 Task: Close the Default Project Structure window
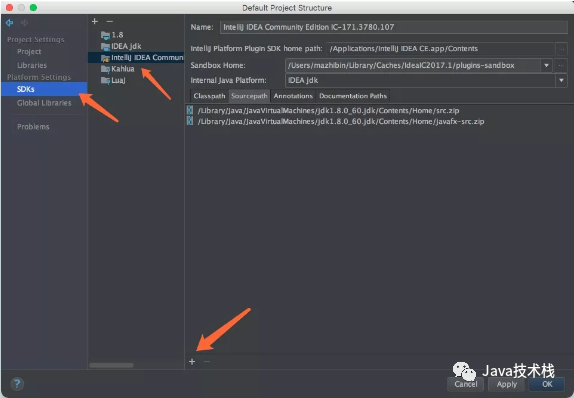(x=10, y=8)
